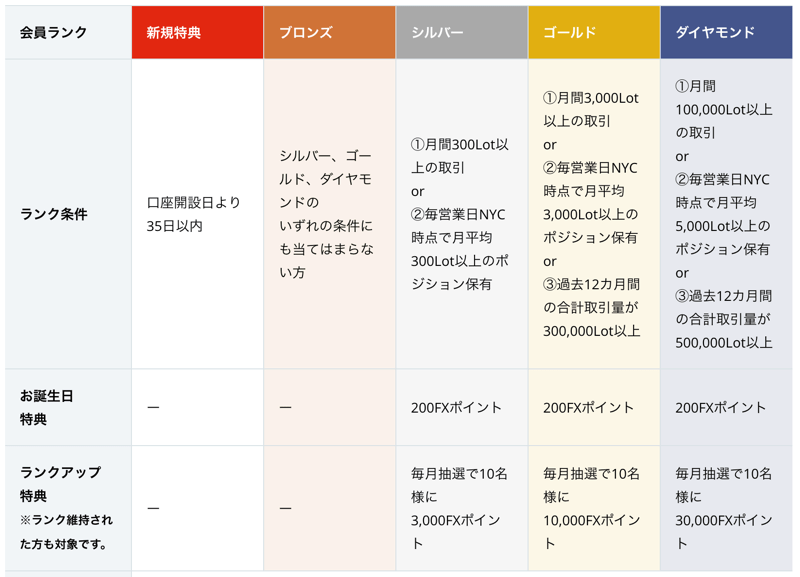Select the シルバー column header
Image resolution: width=800 pixels, height=577 pixels.
(x=462, y=33)
